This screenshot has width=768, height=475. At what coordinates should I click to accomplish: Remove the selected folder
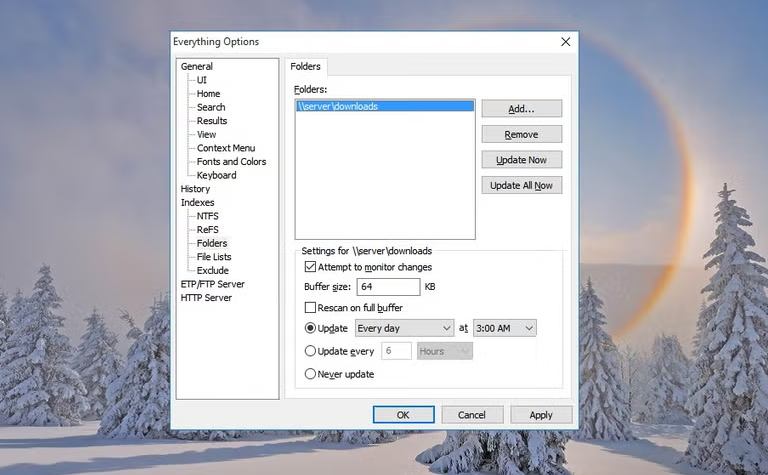pyautogui.click(x=522, y=134)
